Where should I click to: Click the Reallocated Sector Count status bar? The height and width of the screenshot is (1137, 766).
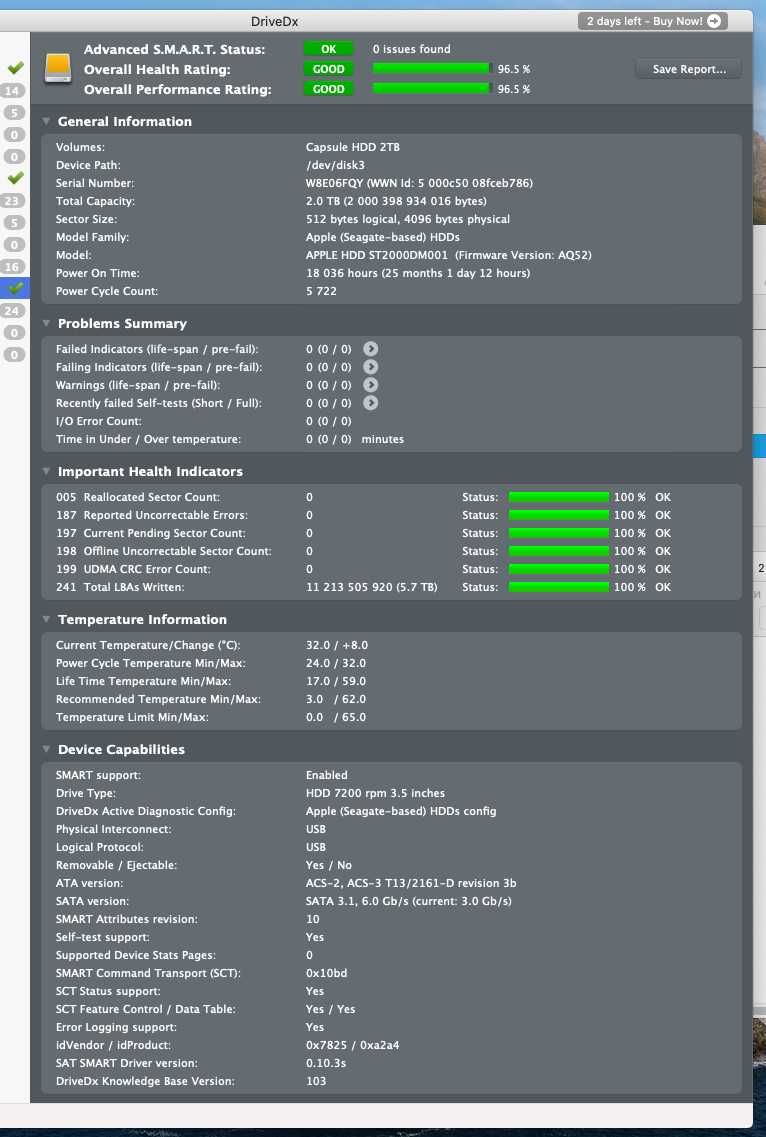[x=559, y=497]
